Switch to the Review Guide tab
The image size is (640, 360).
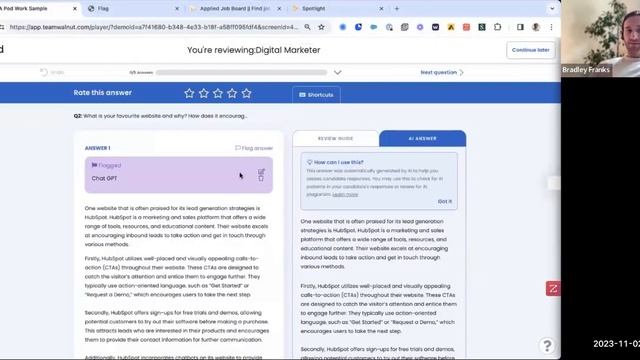tap(336, 138)
